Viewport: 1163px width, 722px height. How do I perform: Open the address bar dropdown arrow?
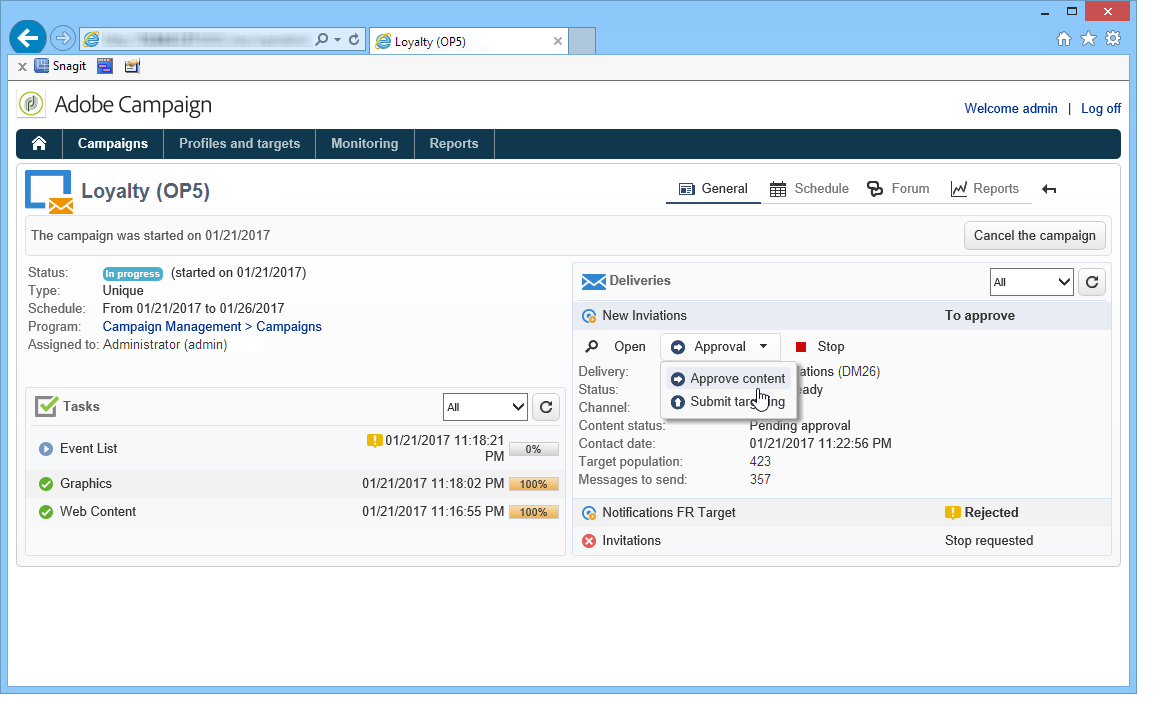pyautogui.click(x=337, y=39)
